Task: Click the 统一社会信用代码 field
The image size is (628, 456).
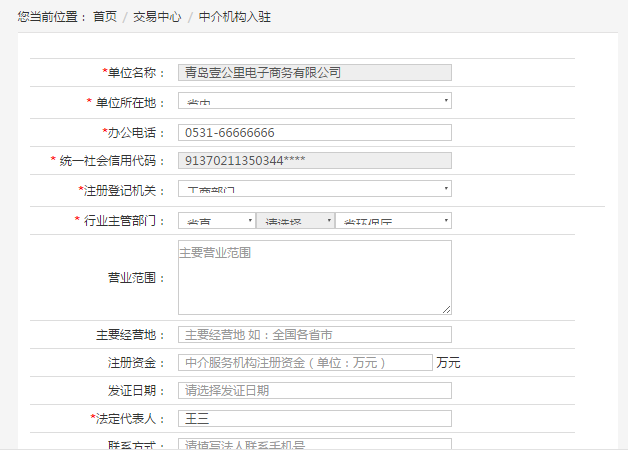Action: coord(314,161)
